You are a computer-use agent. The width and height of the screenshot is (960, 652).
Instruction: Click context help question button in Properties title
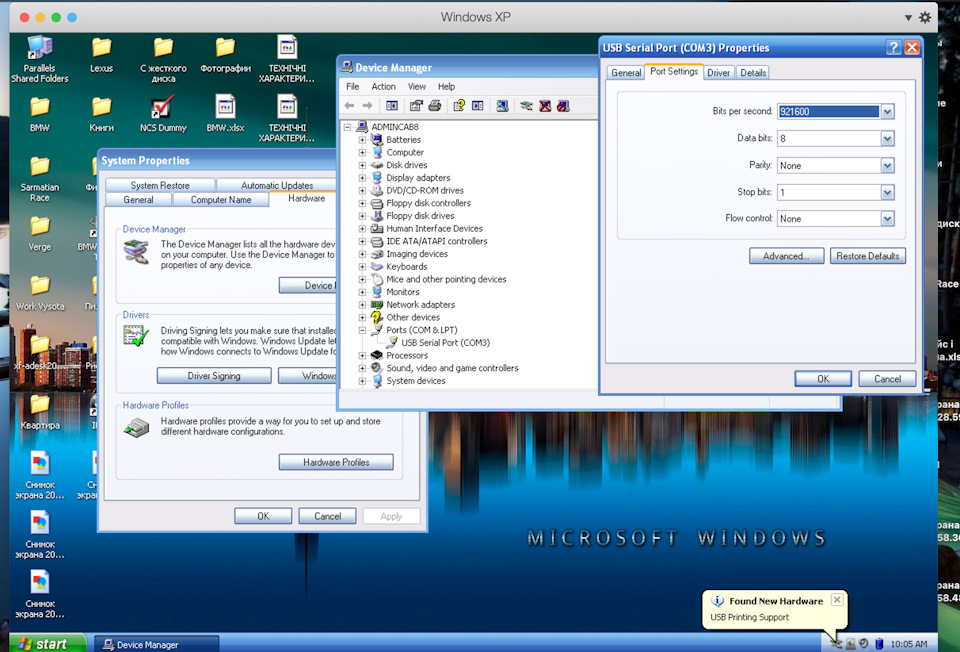tap(893, 48)
